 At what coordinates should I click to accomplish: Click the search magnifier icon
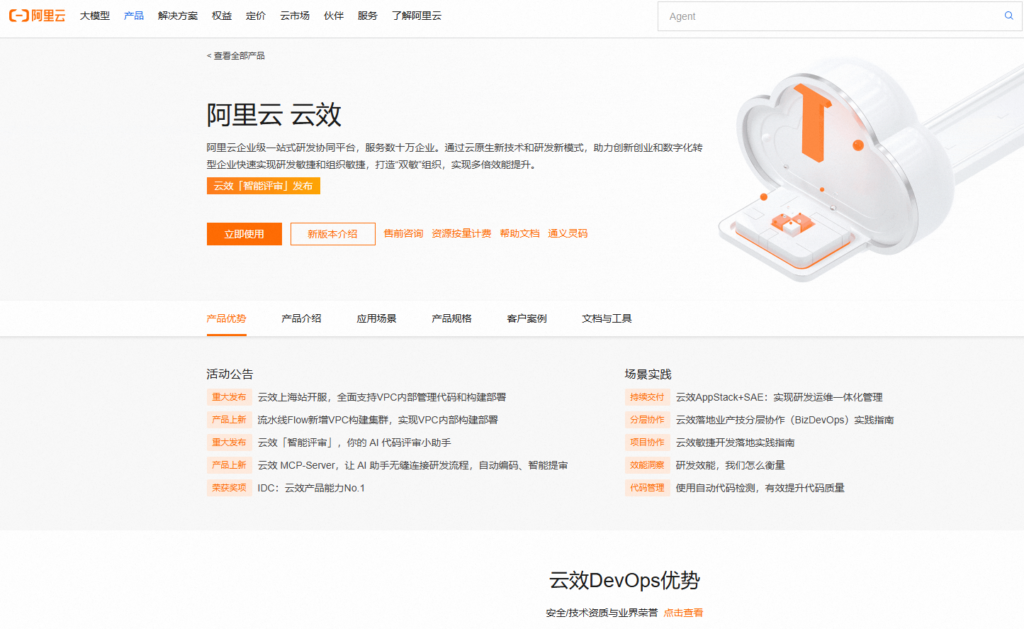(x=1009, y=16)
